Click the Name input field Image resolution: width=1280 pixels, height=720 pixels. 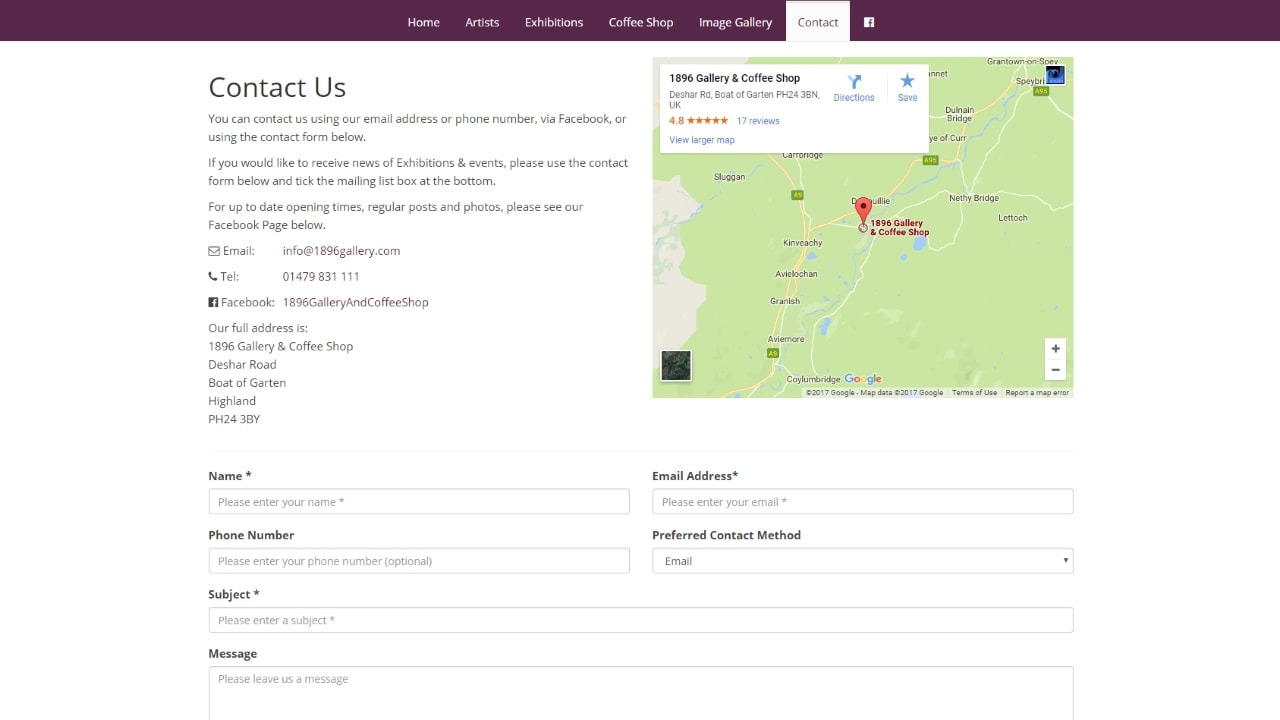(x=419, y=502)
